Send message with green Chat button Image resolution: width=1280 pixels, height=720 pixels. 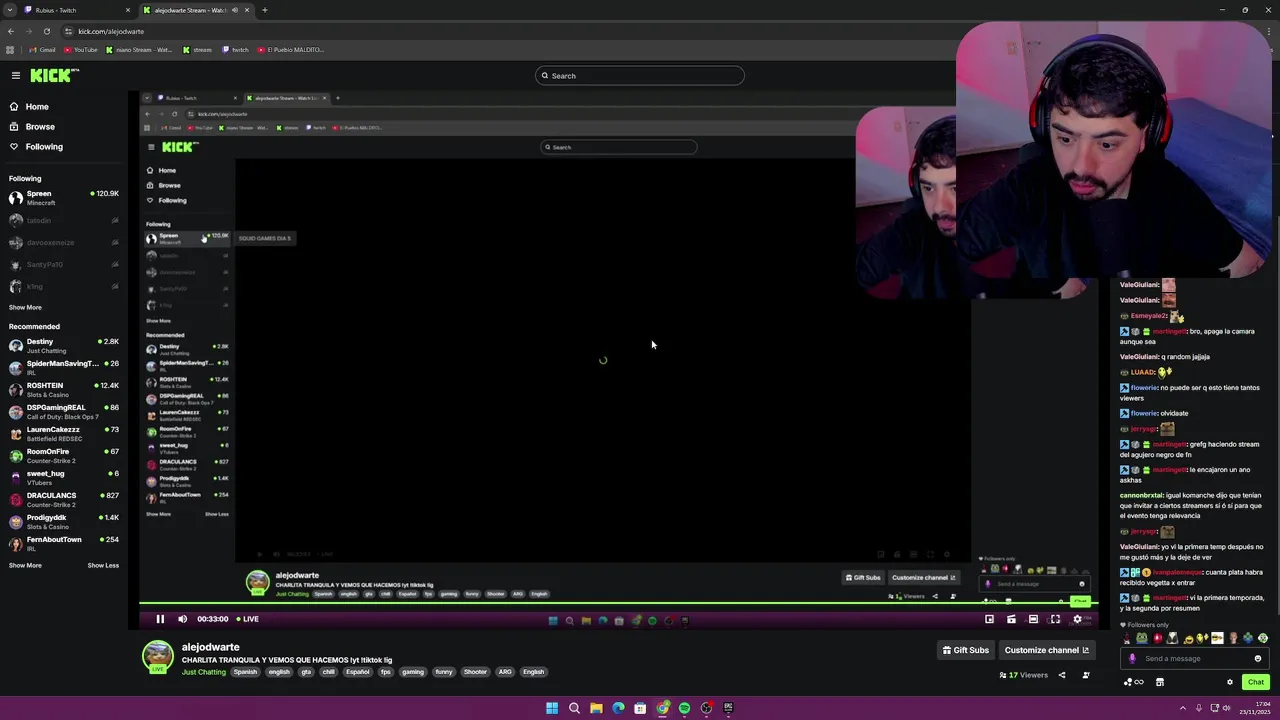click(x=1256, y=682)
